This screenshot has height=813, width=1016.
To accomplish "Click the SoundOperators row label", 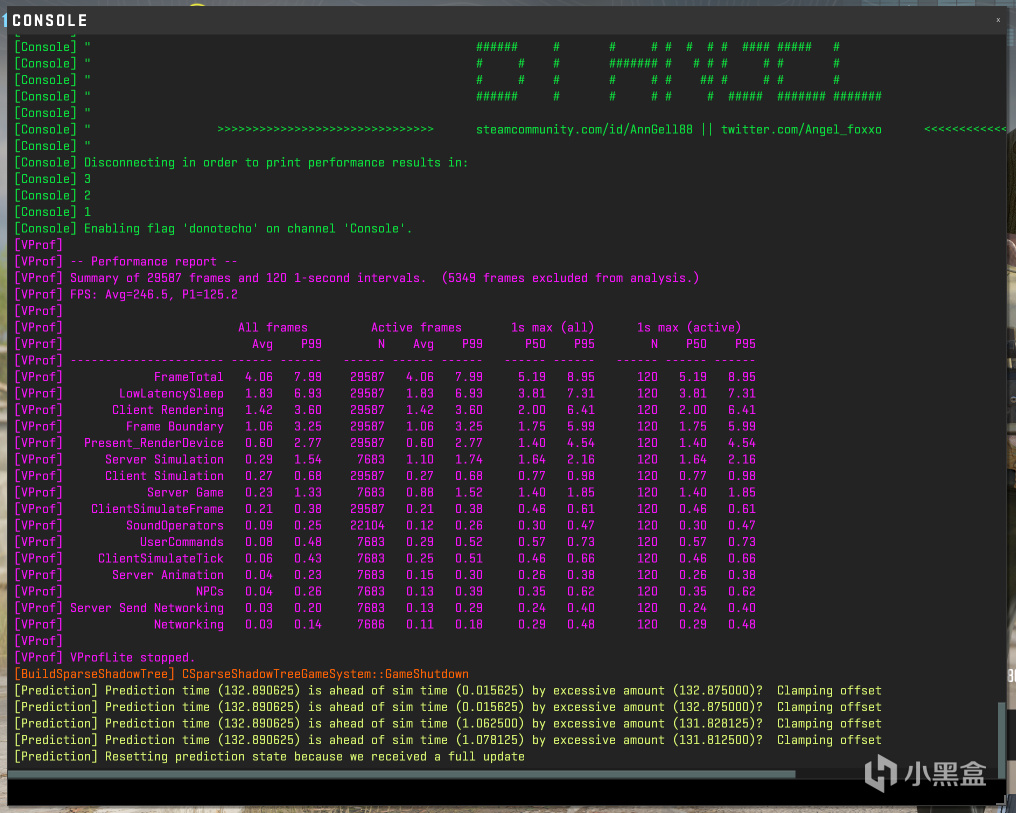I will [175, 526].
